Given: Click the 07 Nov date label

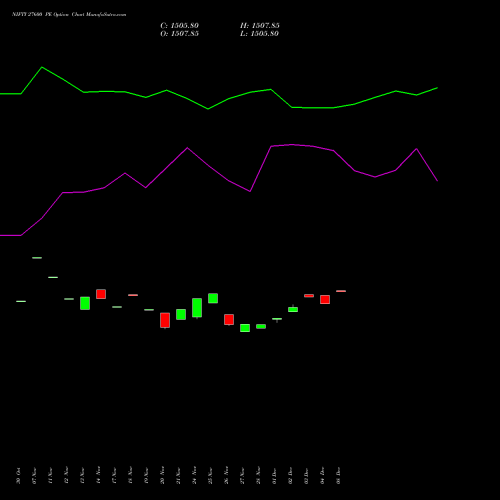Looking at the screenshot, I should (34, 476).
